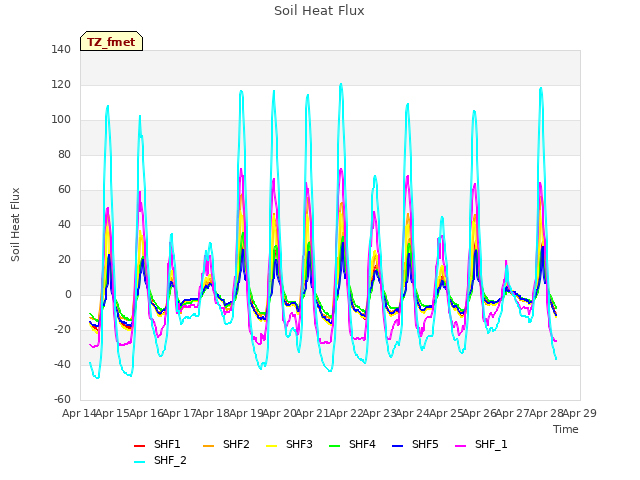Click the Apr 26 x-axis tick label

[480, 413]
